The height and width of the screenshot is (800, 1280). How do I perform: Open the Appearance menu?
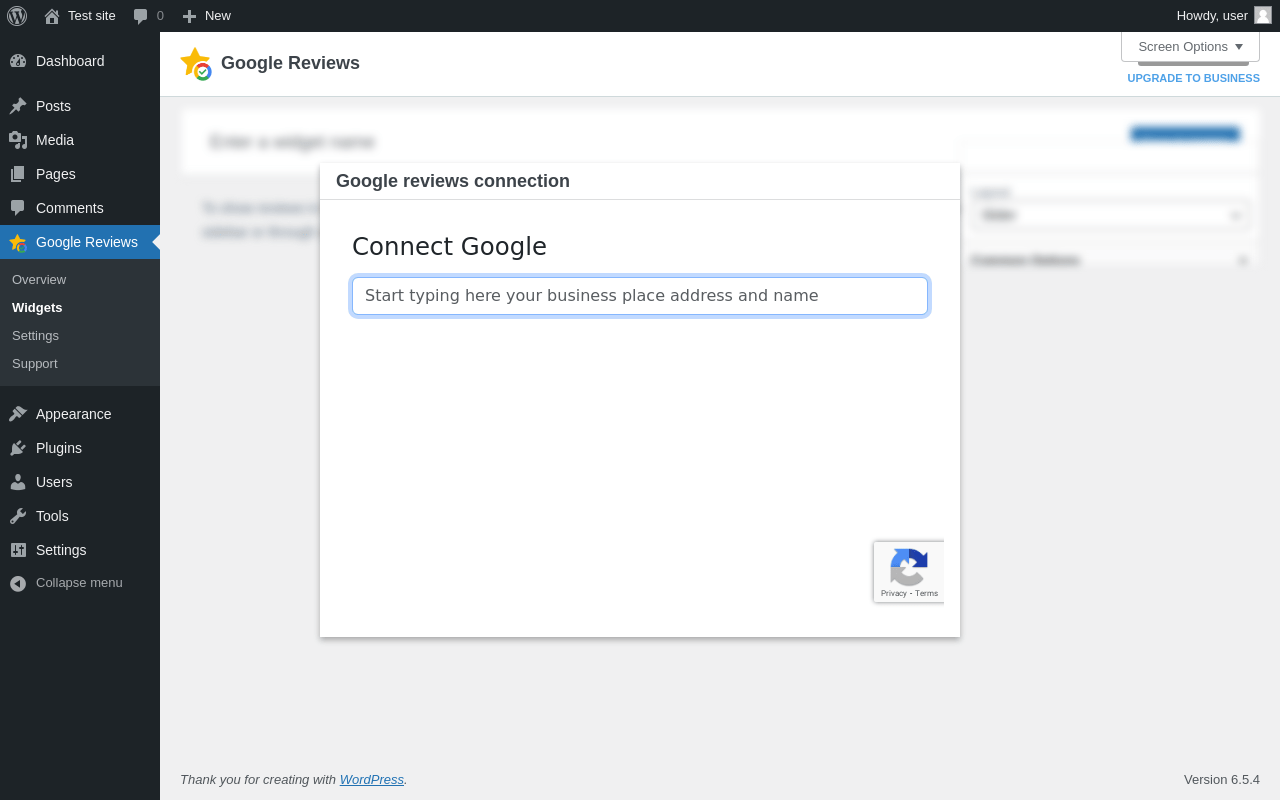[x=80, y=414]
